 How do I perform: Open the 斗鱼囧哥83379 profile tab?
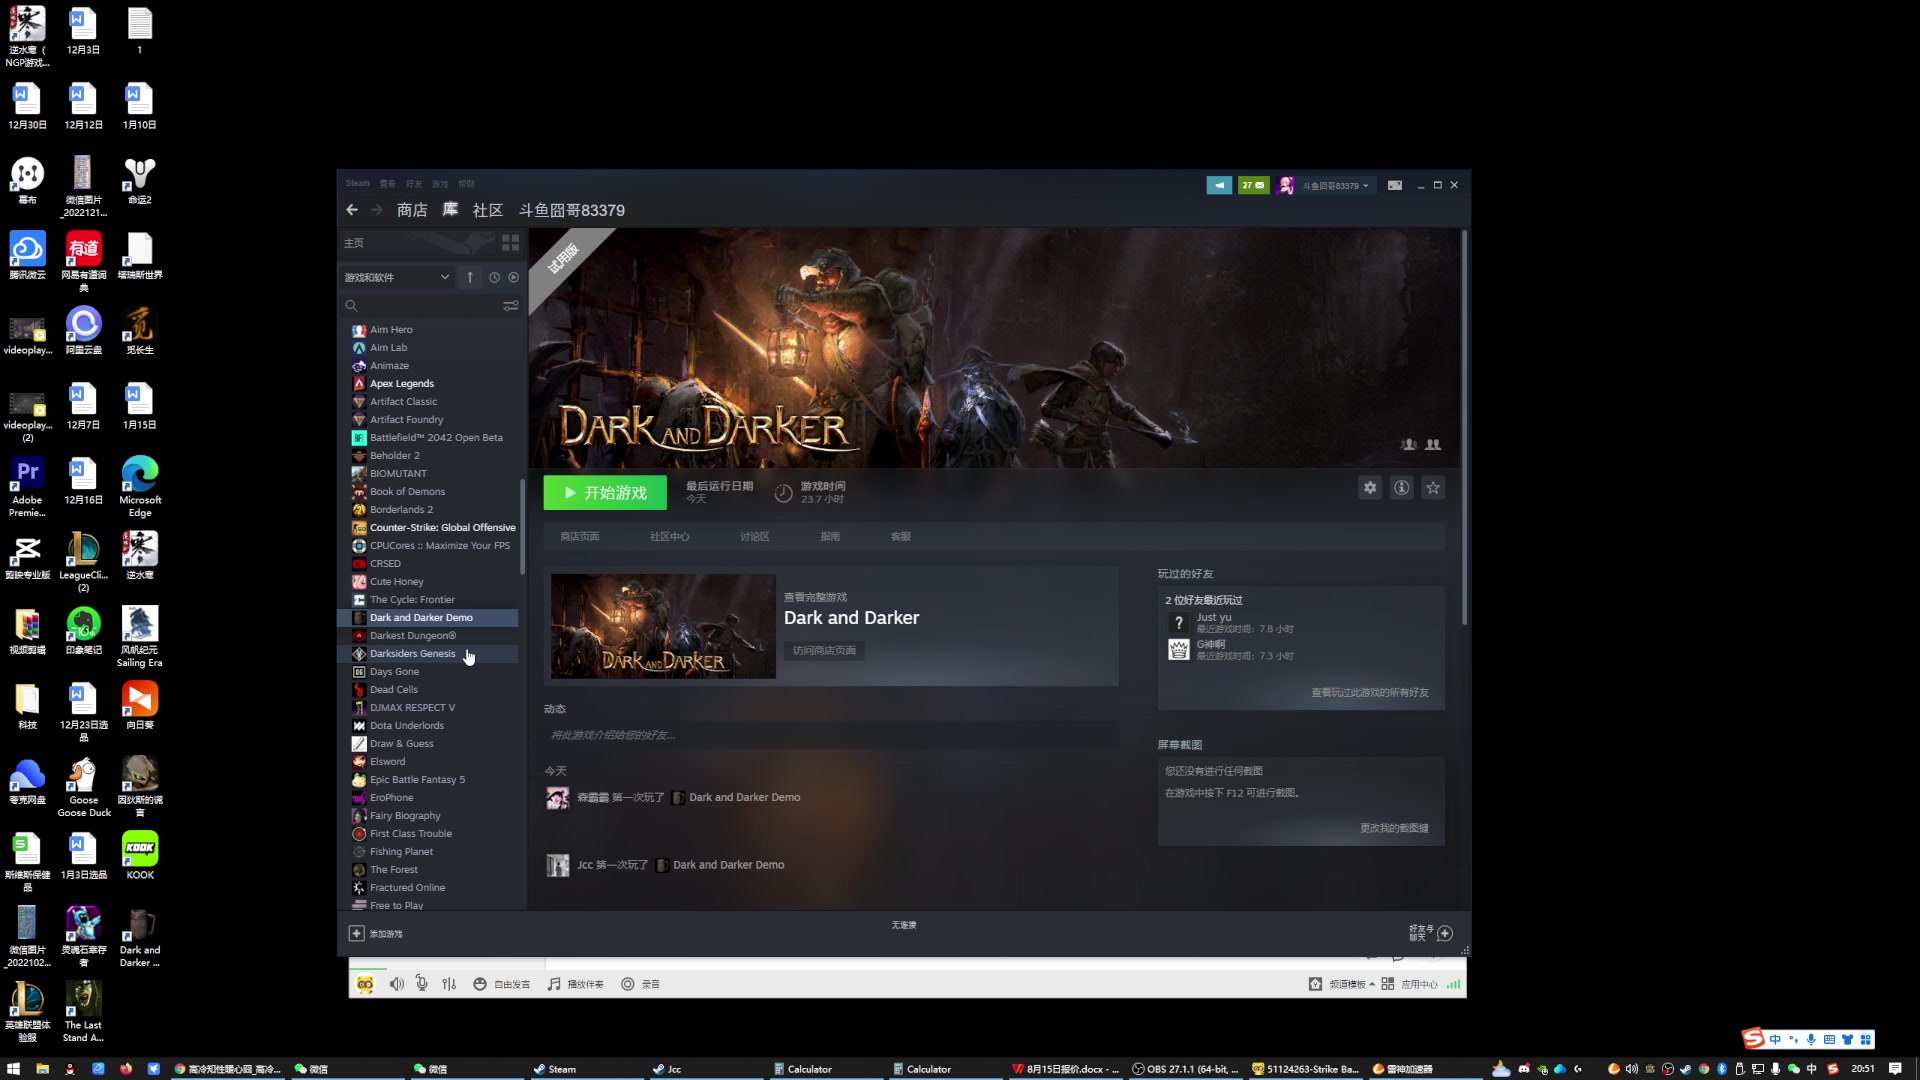[x=572, y=210]
